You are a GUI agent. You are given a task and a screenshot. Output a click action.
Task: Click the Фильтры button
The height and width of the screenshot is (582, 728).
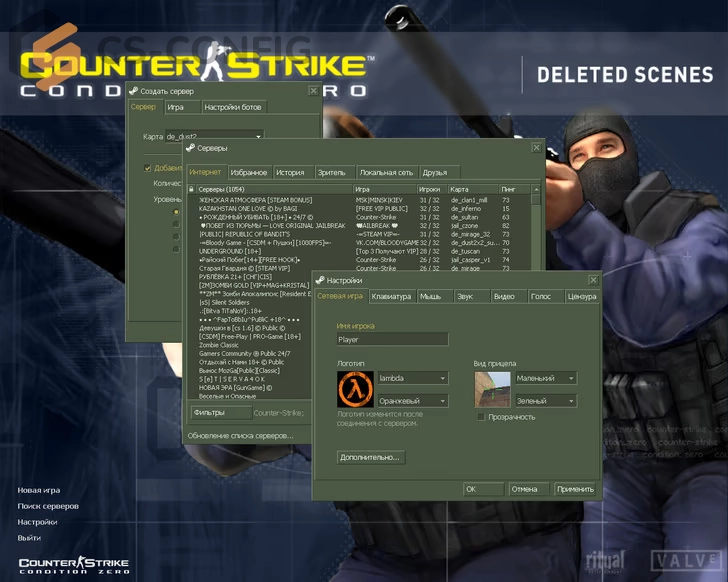[221, 413]
